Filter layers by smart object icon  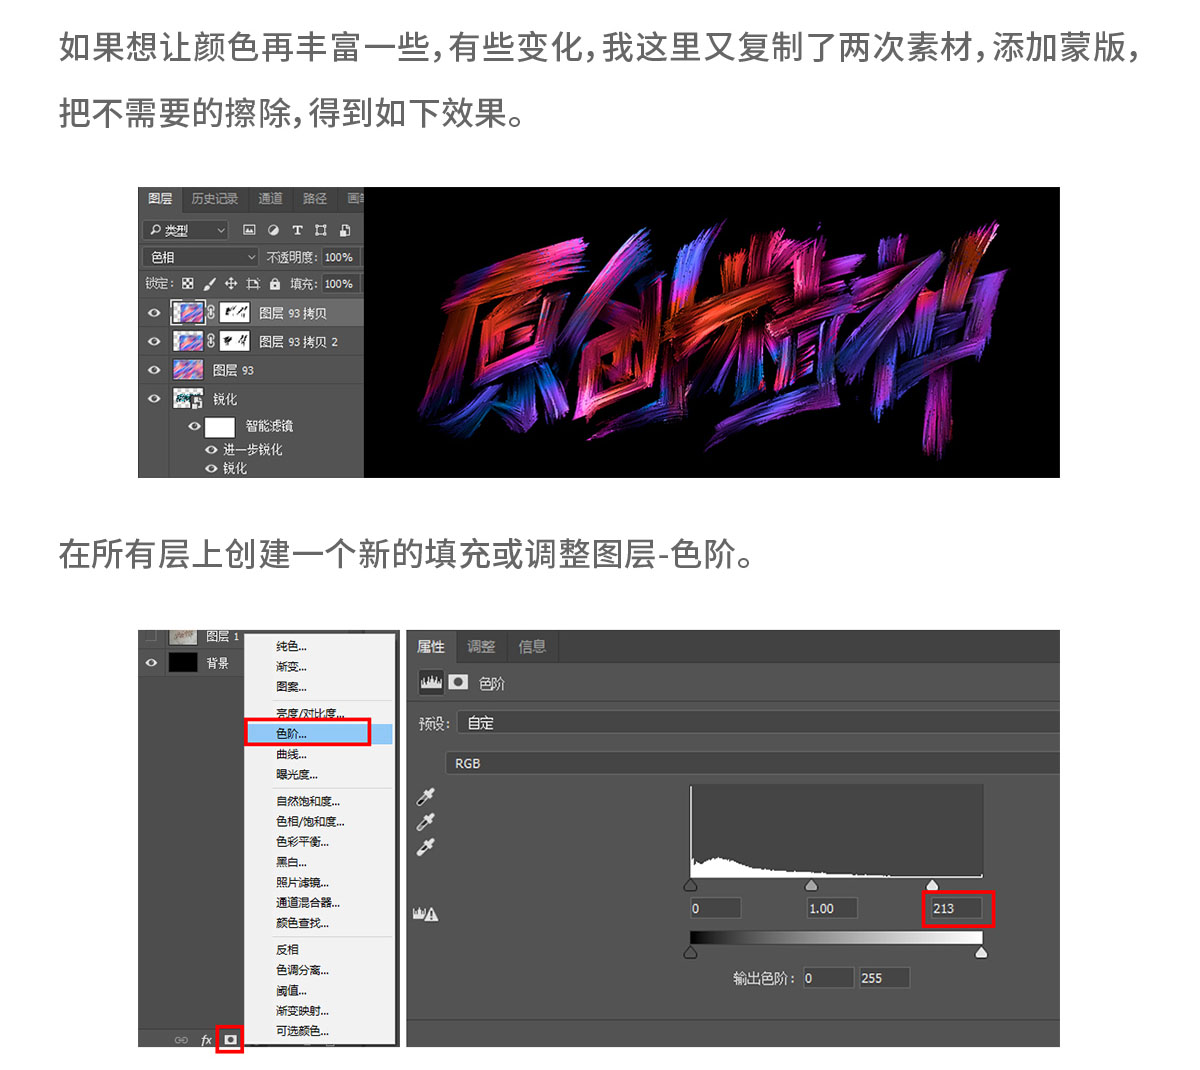pos(345,230)
